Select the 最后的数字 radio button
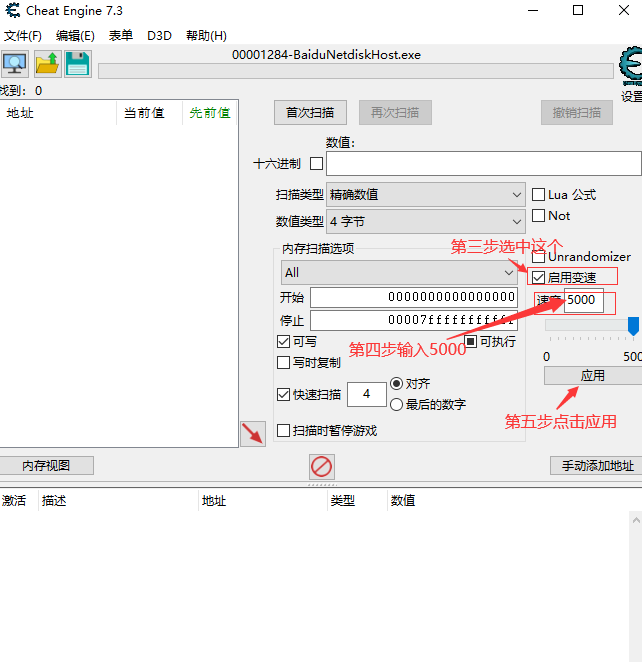This screenshot has height=662, width=642. (x=397, y=405)
